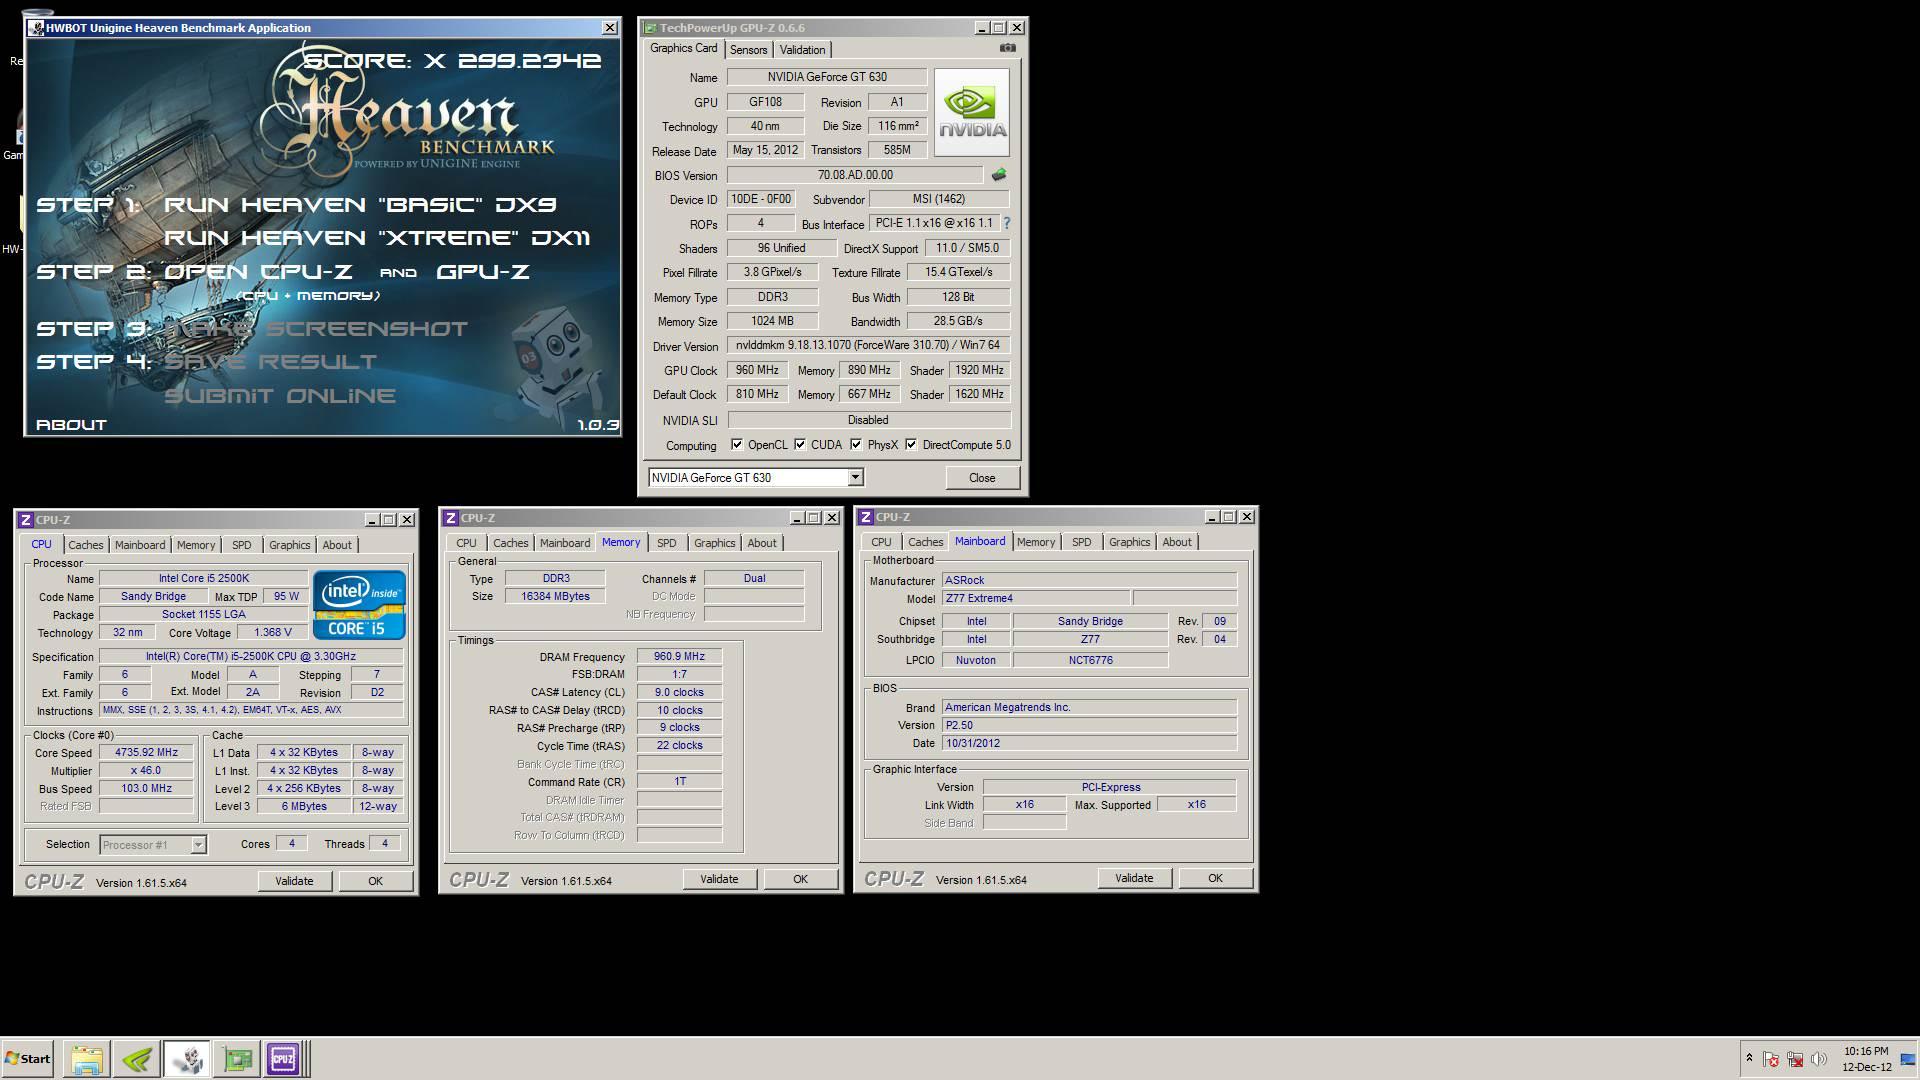Click Close button in GPU-Z
Screen dimensions: 1920x1080
[982, 478]
